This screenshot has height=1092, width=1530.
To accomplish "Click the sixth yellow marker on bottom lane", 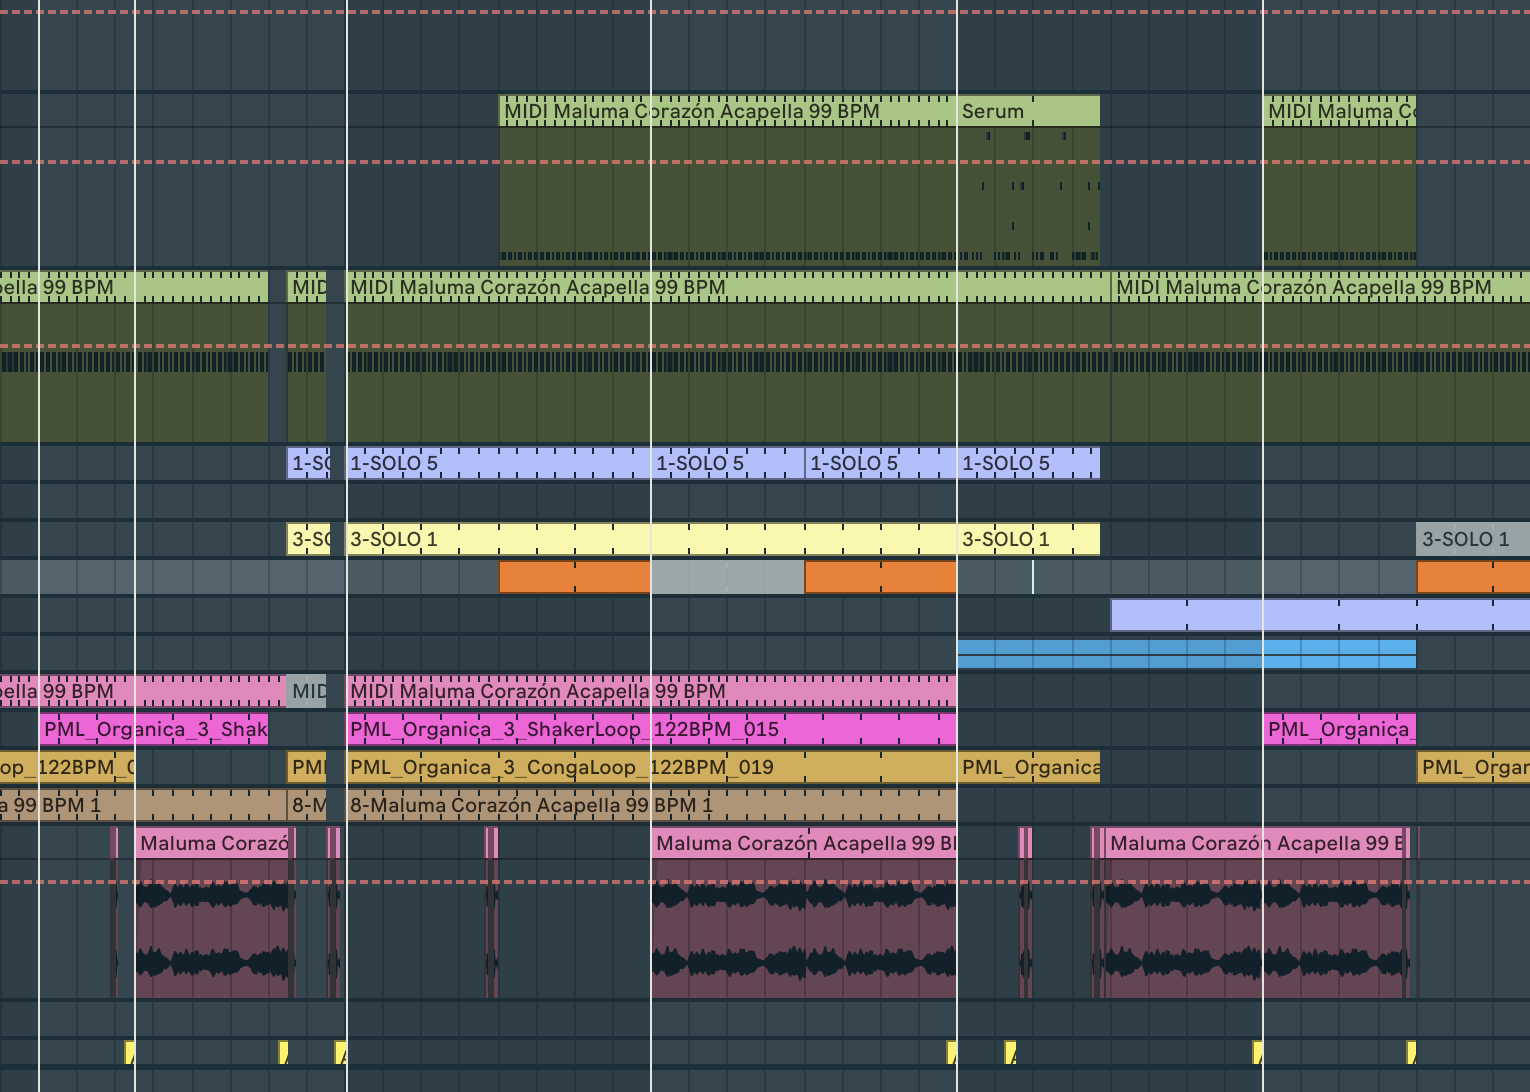I will (x=1257, y=1052).
